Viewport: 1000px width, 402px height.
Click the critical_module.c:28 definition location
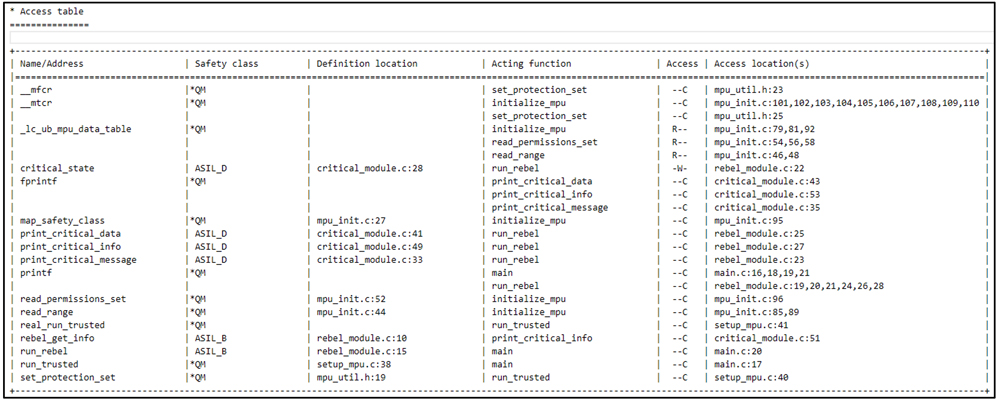point(369,168)
